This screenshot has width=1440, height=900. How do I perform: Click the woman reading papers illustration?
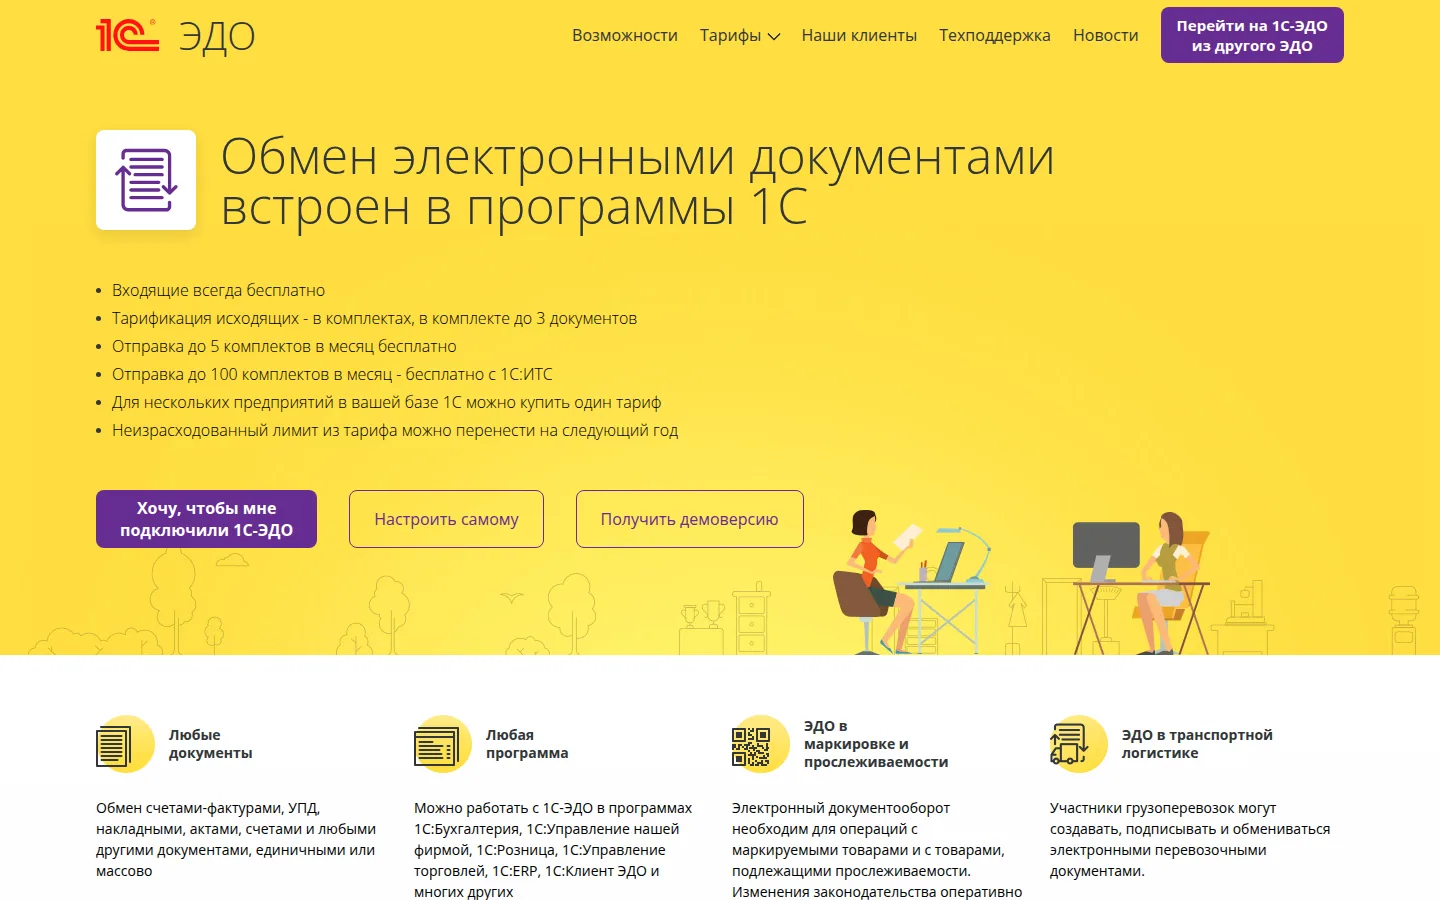point(910,582)
